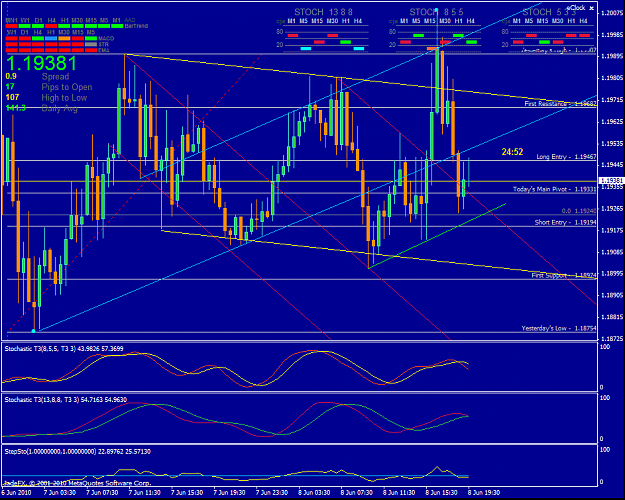Viewport: 625px width, 500px height.
Task: Close the eClock label with the x
Action: point(592,8)
